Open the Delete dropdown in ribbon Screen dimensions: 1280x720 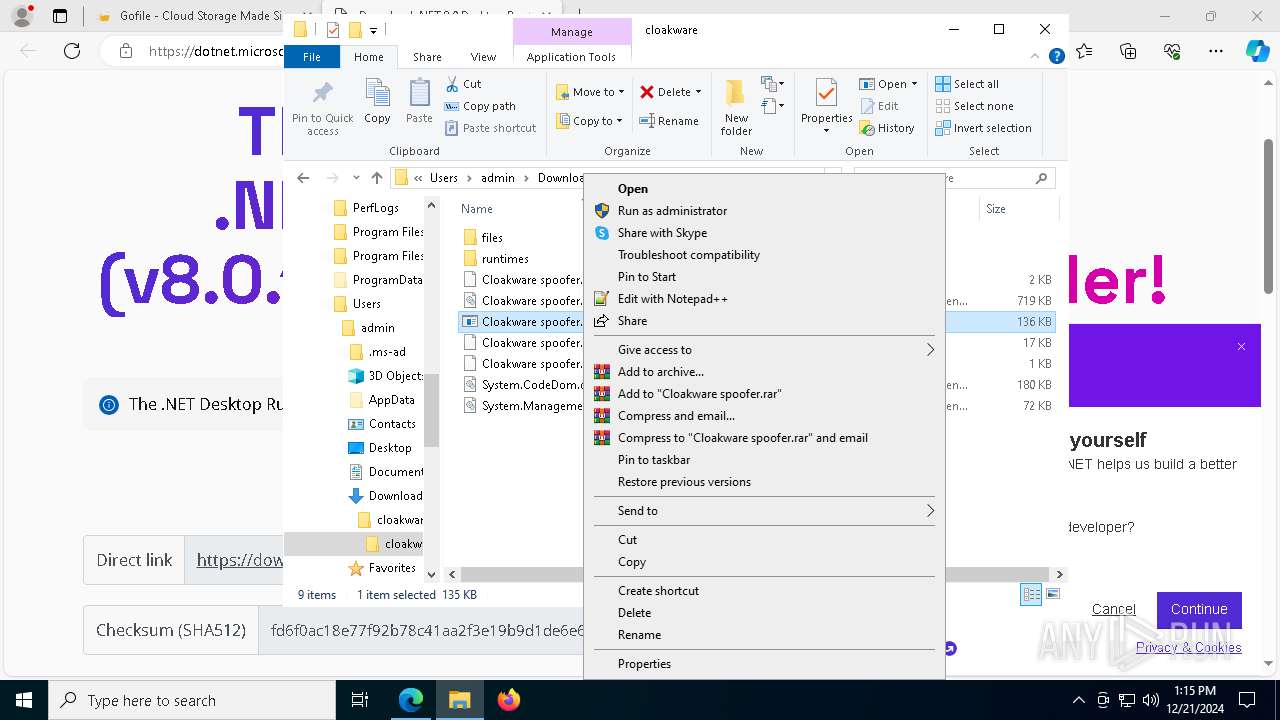point(671,92)
